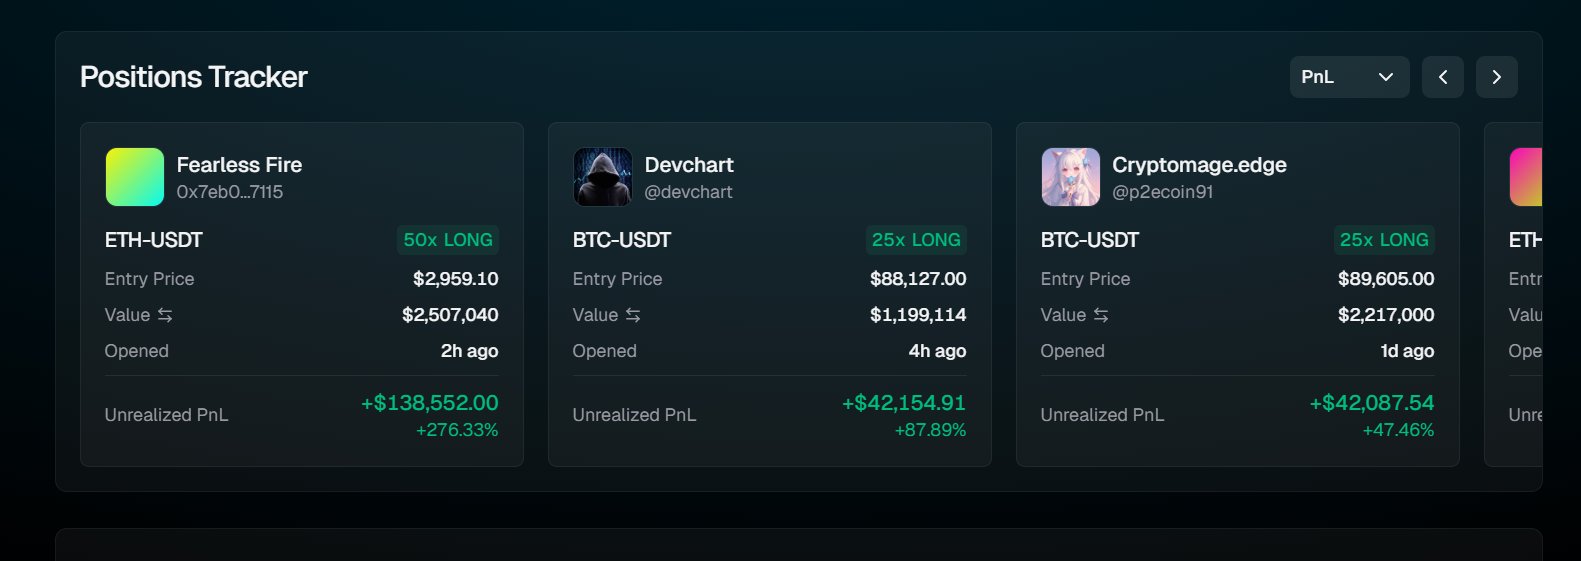Click the partially visible fourth card avatar
The image size is (1581, 561).
1526,177
